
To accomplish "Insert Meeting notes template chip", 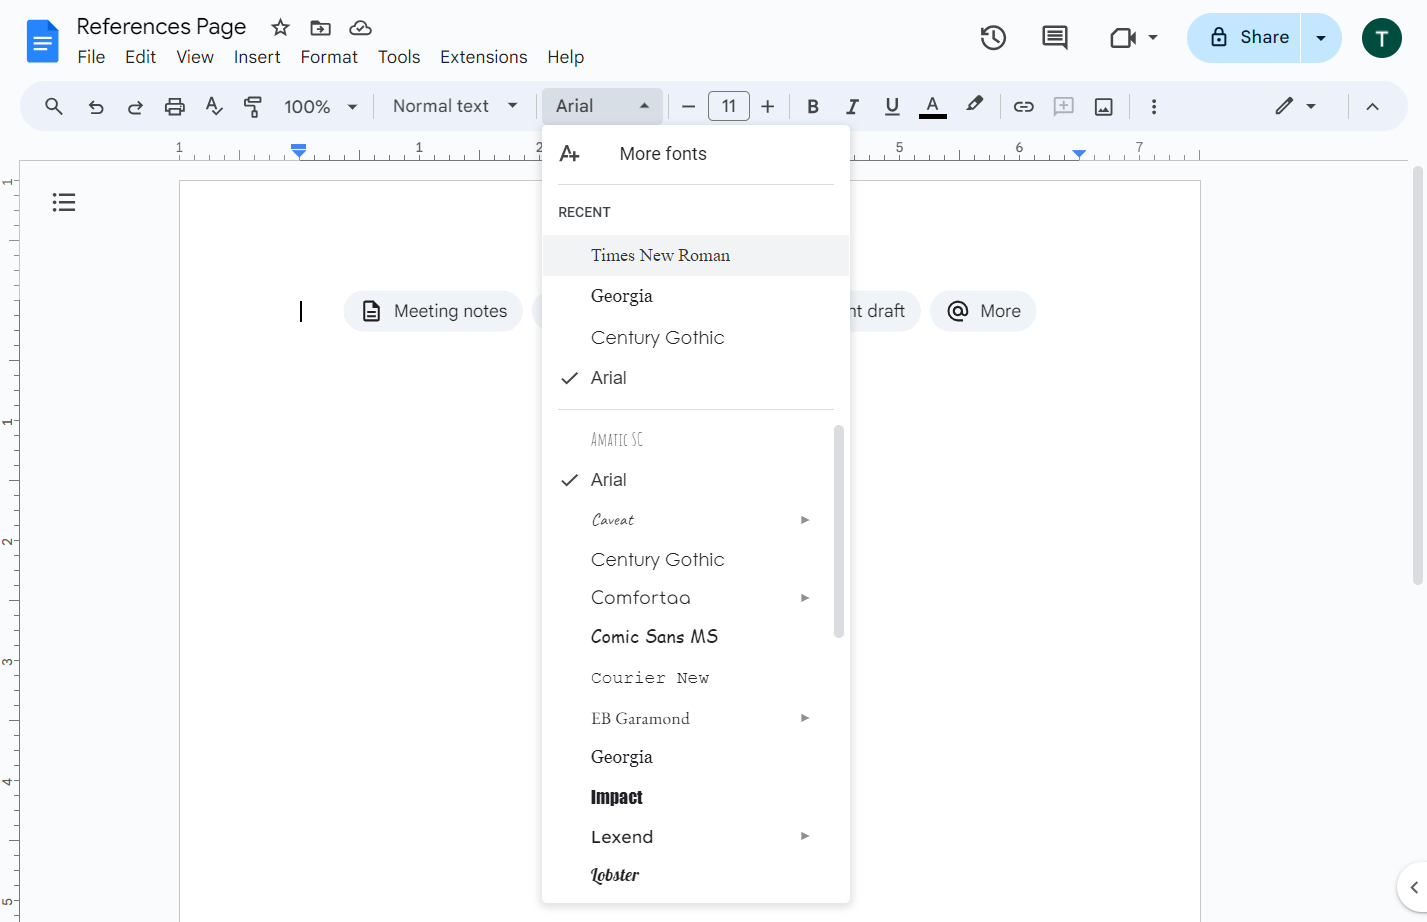I will pos(433,311).
